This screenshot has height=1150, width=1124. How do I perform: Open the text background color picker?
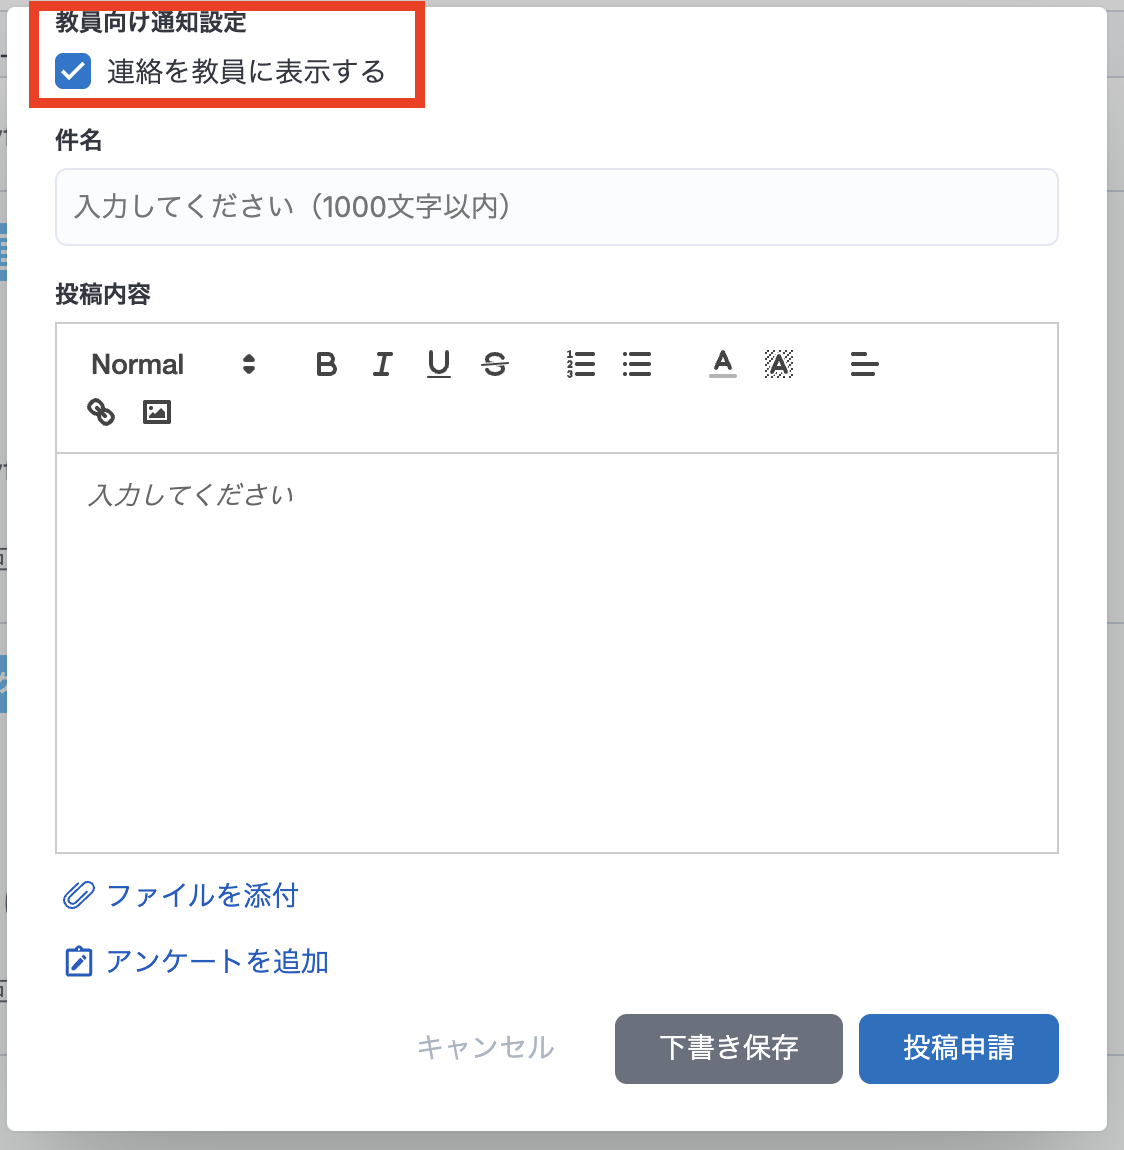point(779,365)
